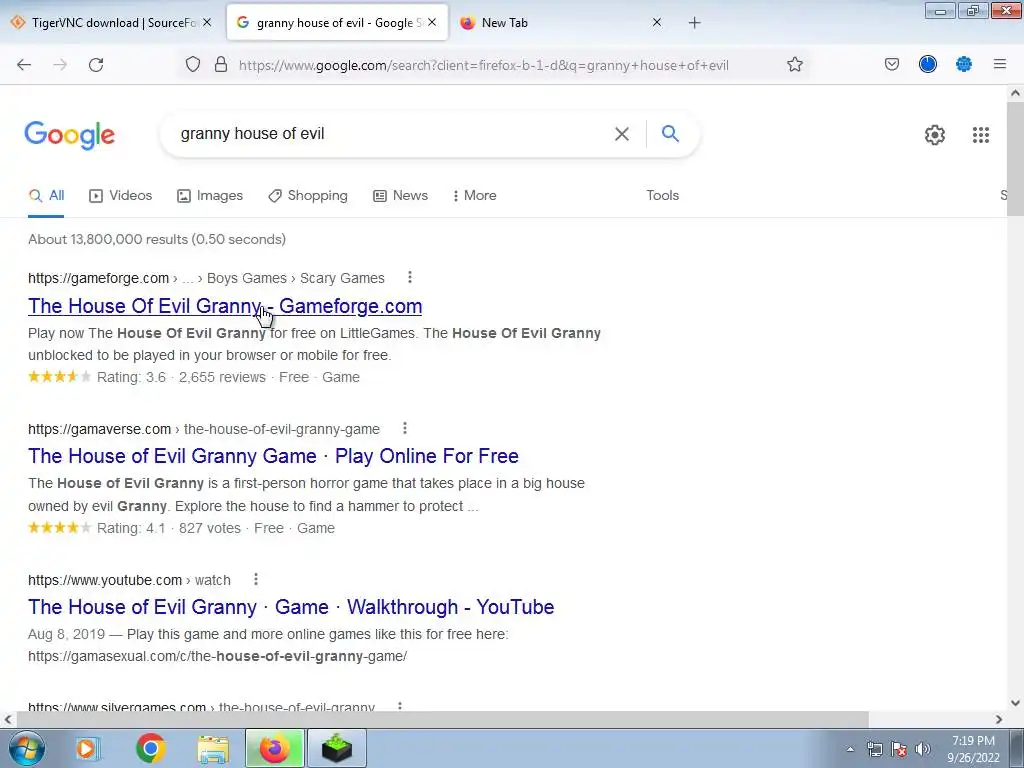Click the scroll down arrow
1024x768 pixels.
(1015, 703)
